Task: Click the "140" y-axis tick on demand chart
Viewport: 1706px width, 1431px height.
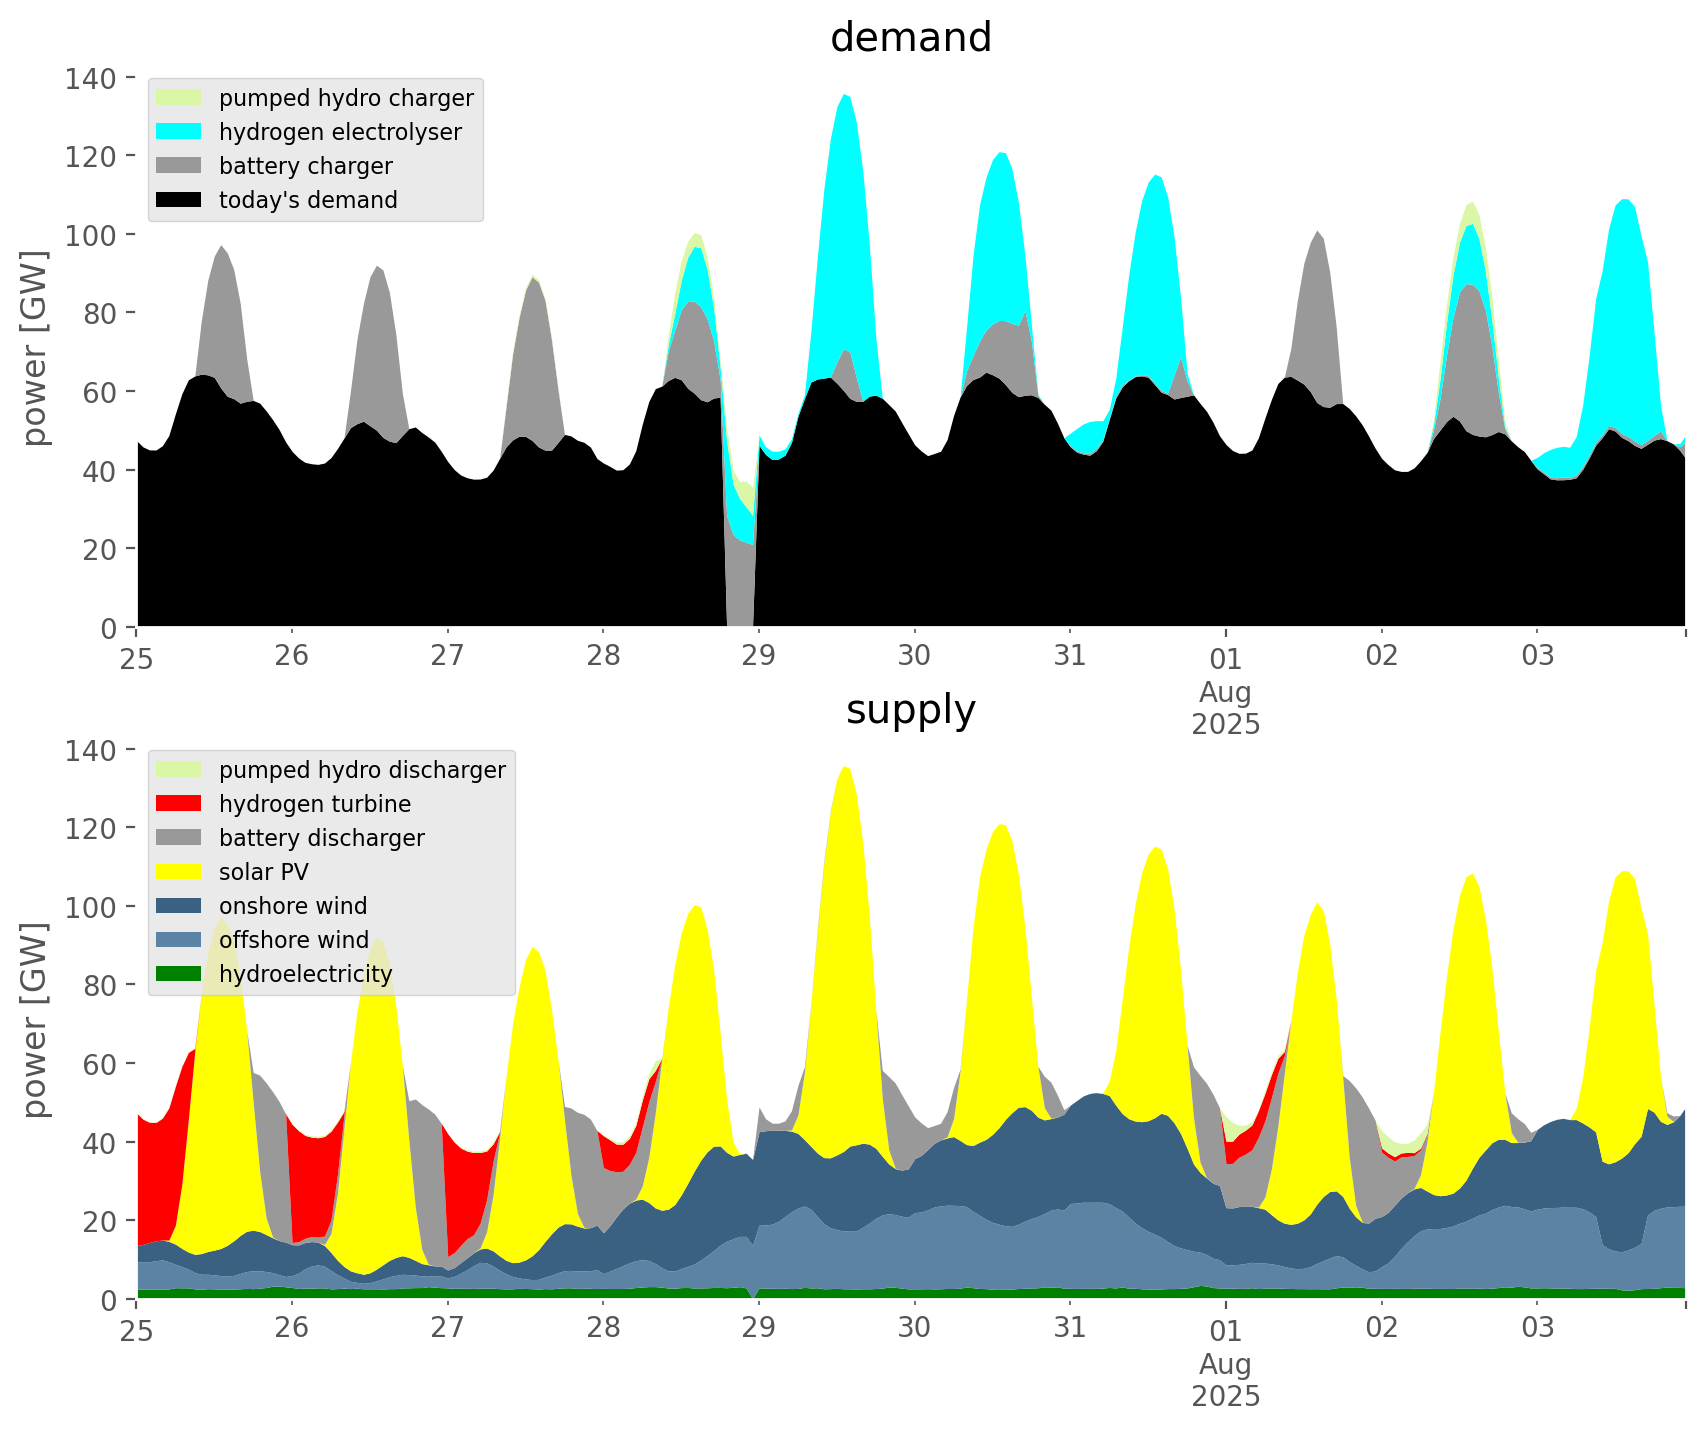Action: 91,78
